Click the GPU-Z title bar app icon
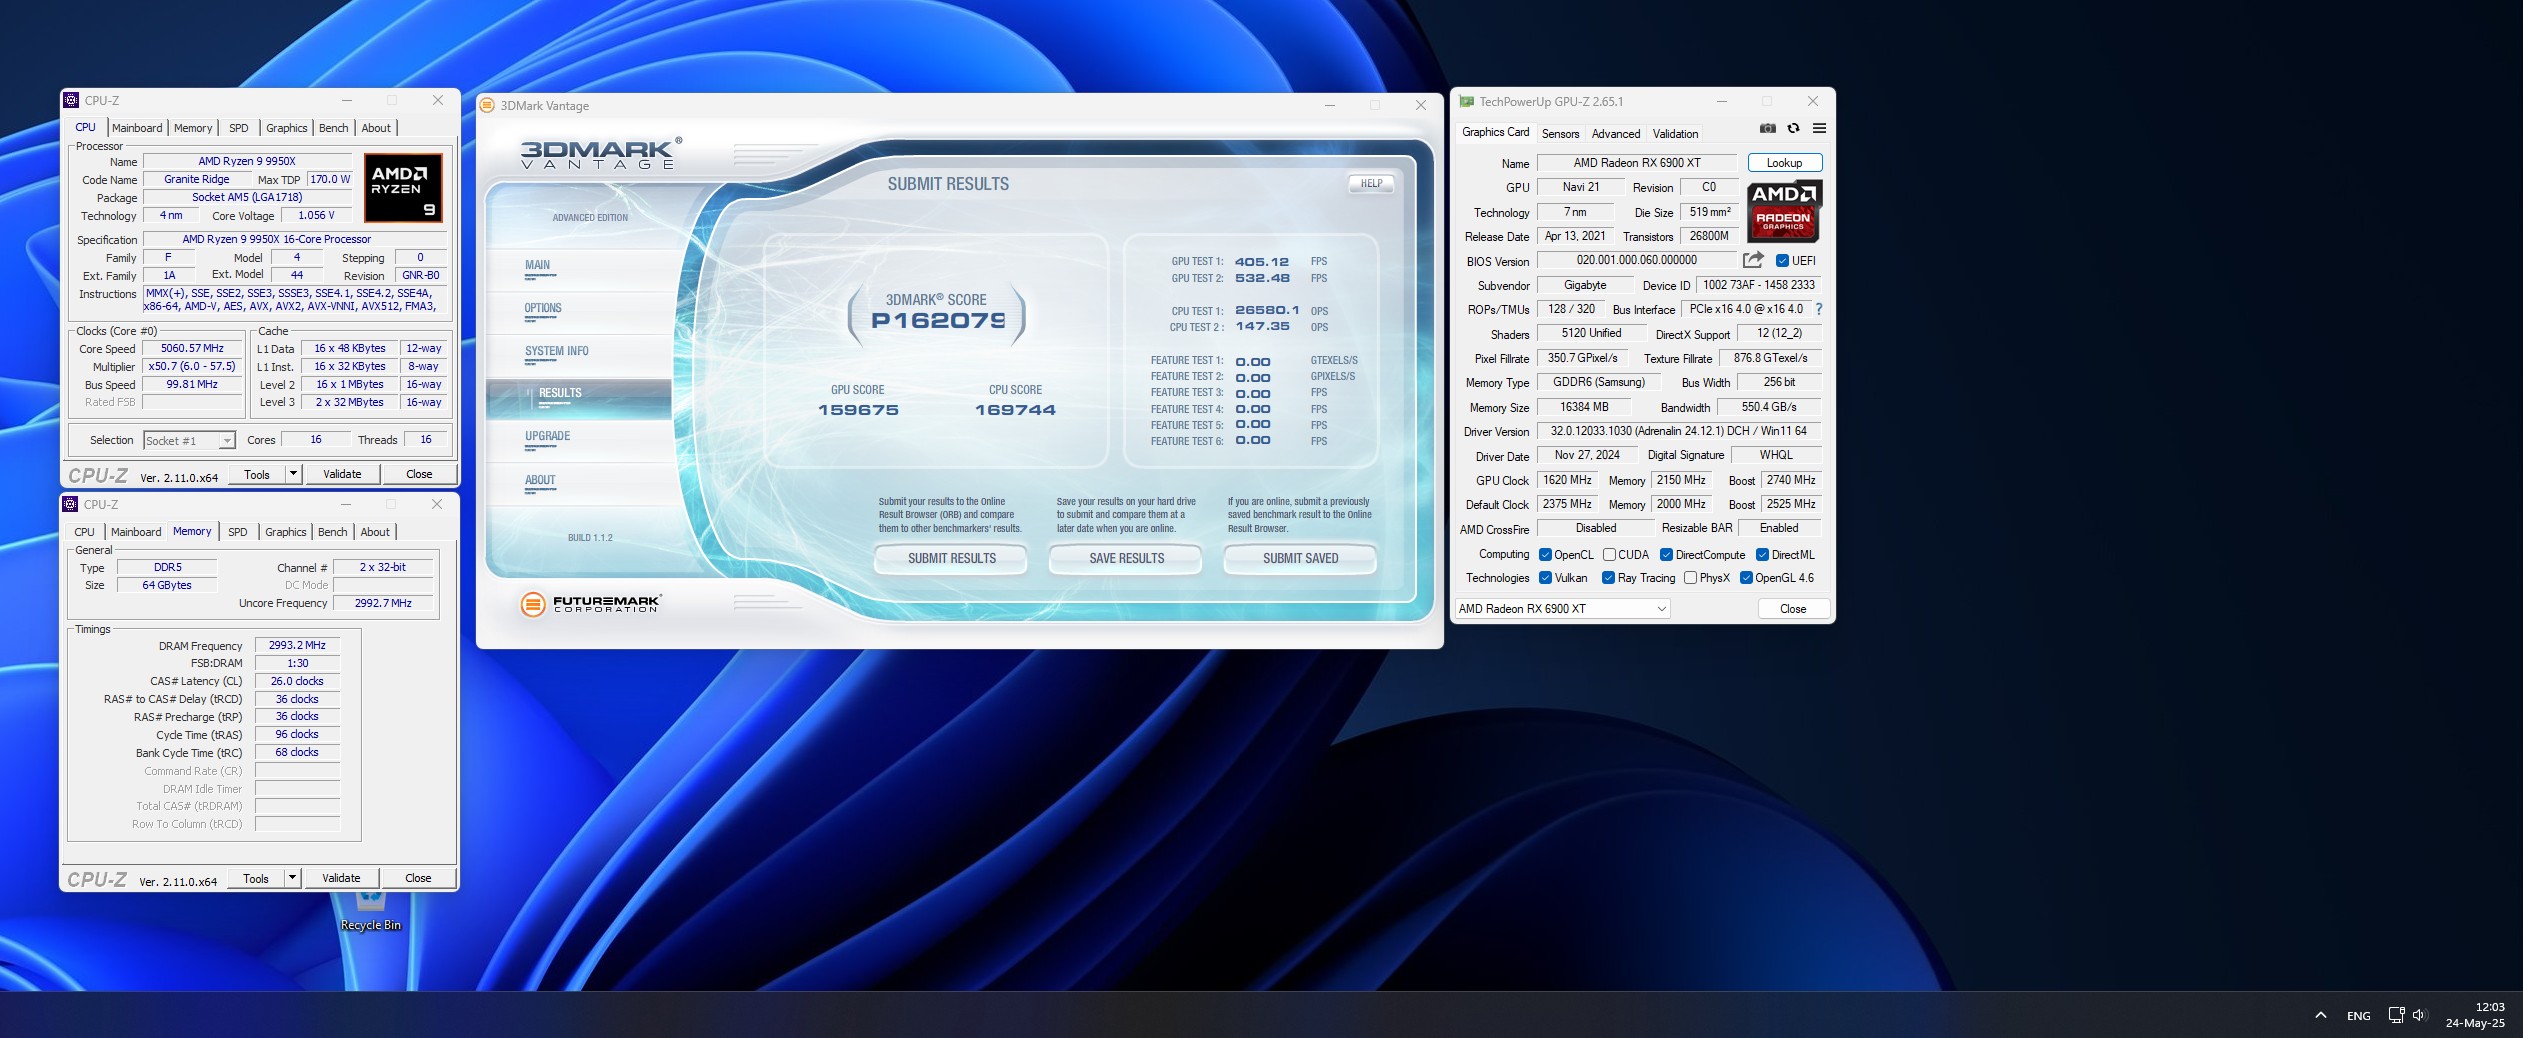The image size is (2523, 1038). pyautogui.click(x=1467, y=101)
